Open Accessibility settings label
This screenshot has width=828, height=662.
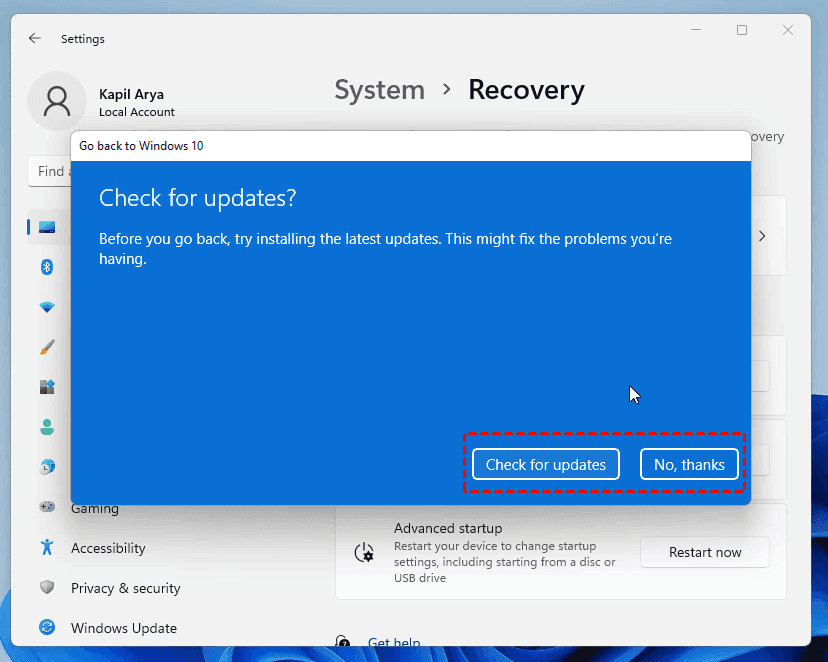tap(108, 548)
